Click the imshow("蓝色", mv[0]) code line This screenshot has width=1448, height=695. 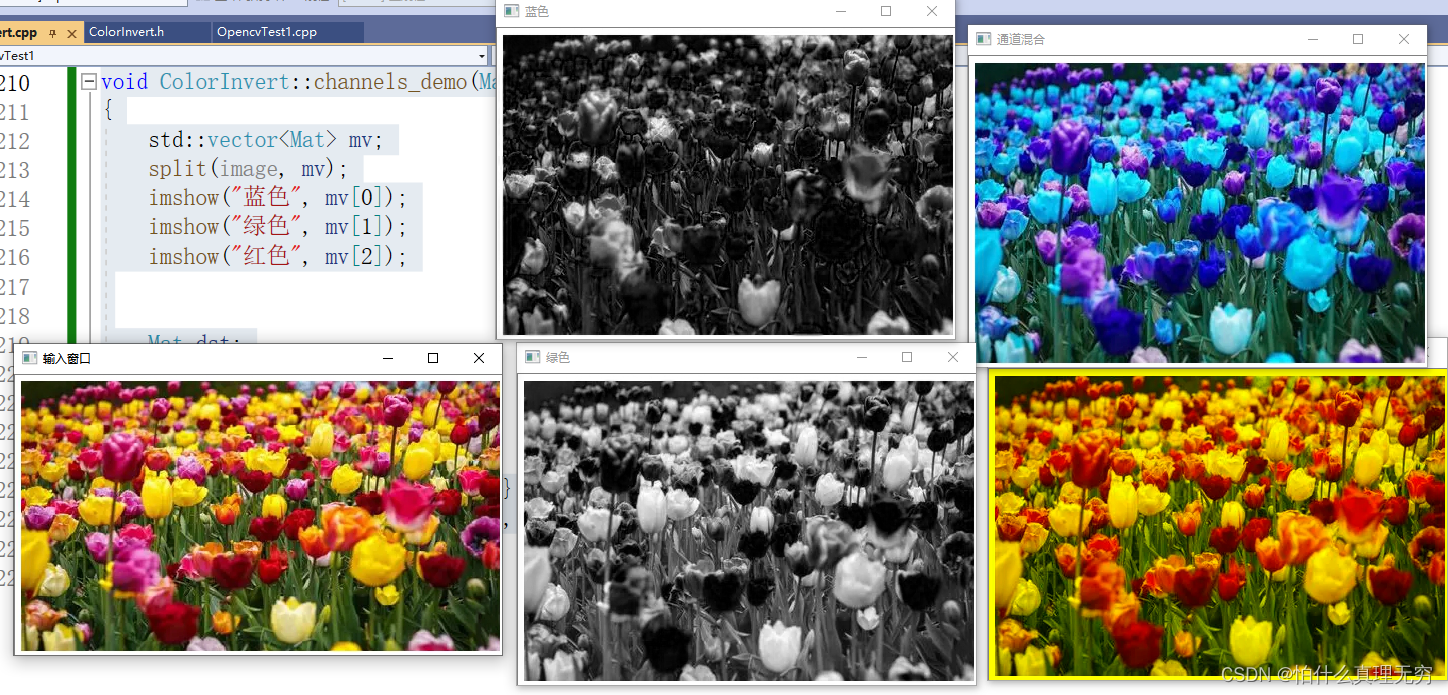point(278,198)
